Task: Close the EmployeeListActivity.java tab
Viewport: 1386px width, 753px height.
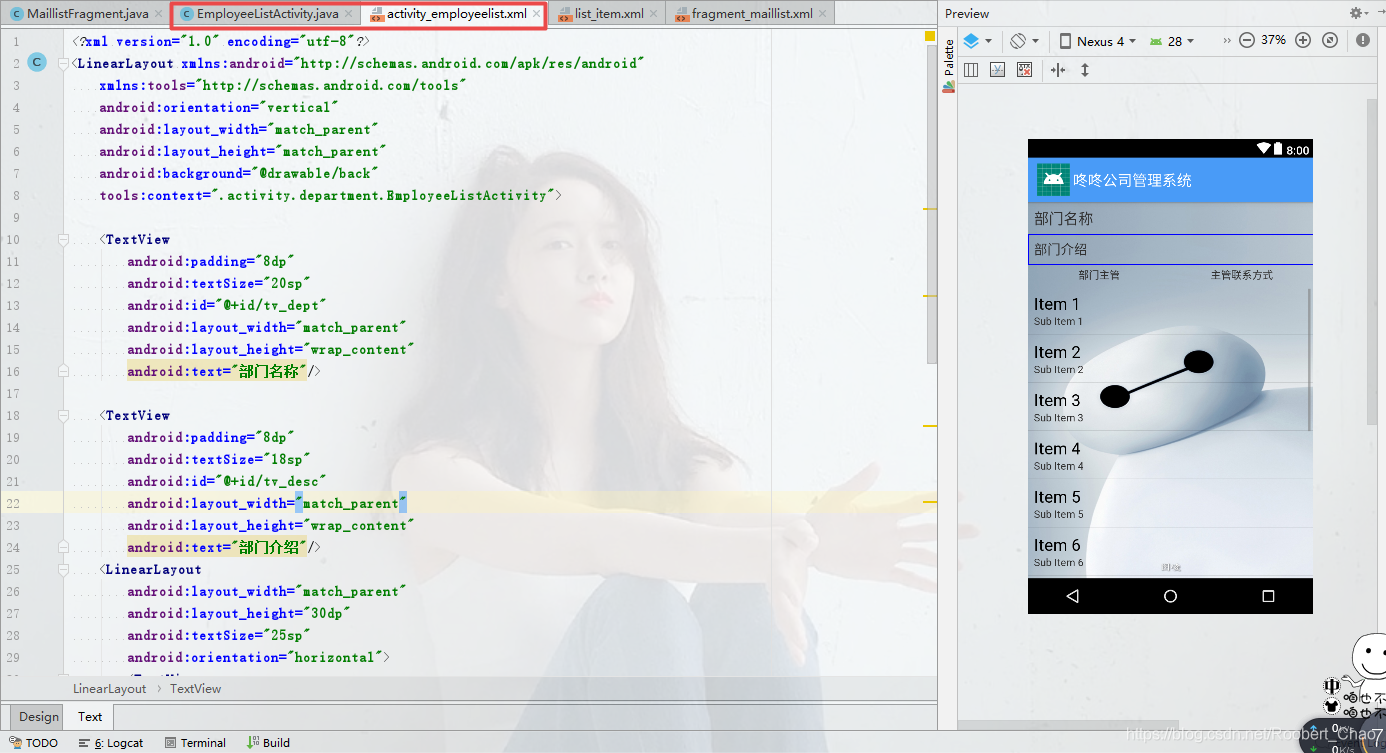Action: click(348, 14)
